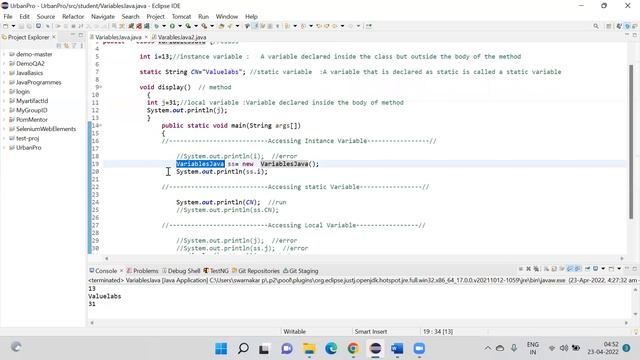Screen dimensions: 640x360
Task: Switch to the VariablesJava2.java editor tab
Action: click(x=182, y=37)
